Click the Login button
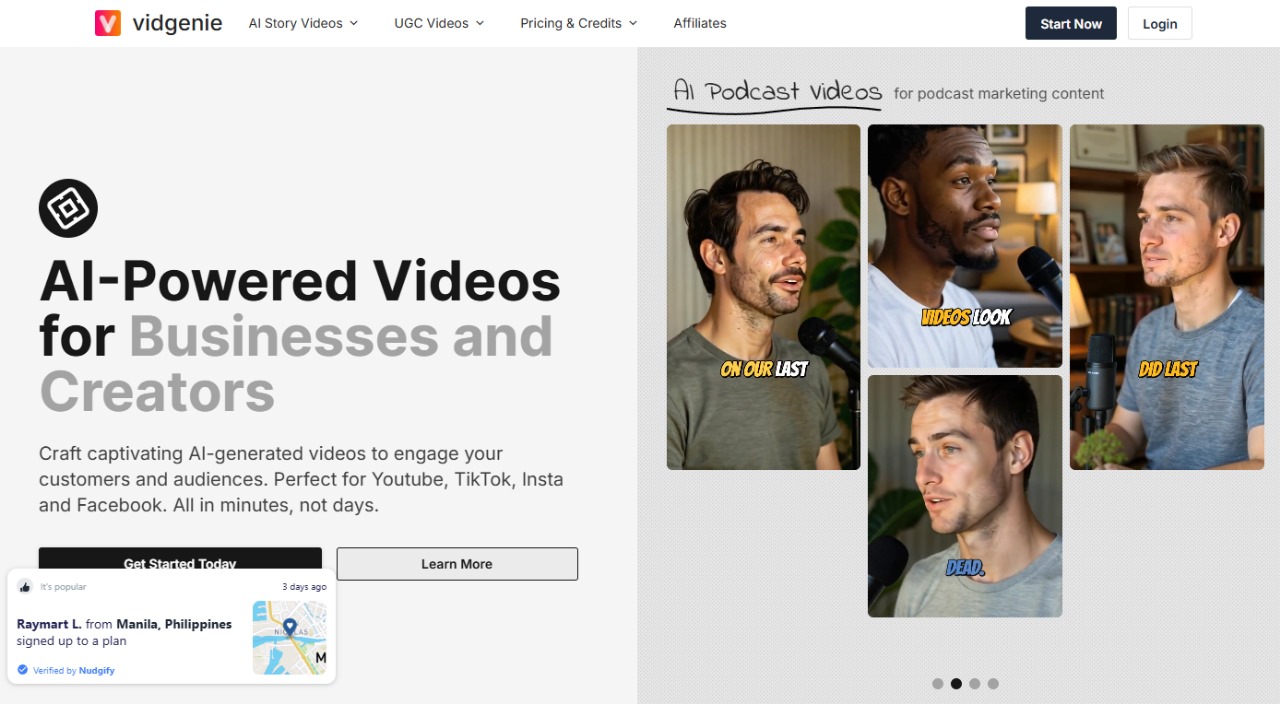 (1160, 24)
